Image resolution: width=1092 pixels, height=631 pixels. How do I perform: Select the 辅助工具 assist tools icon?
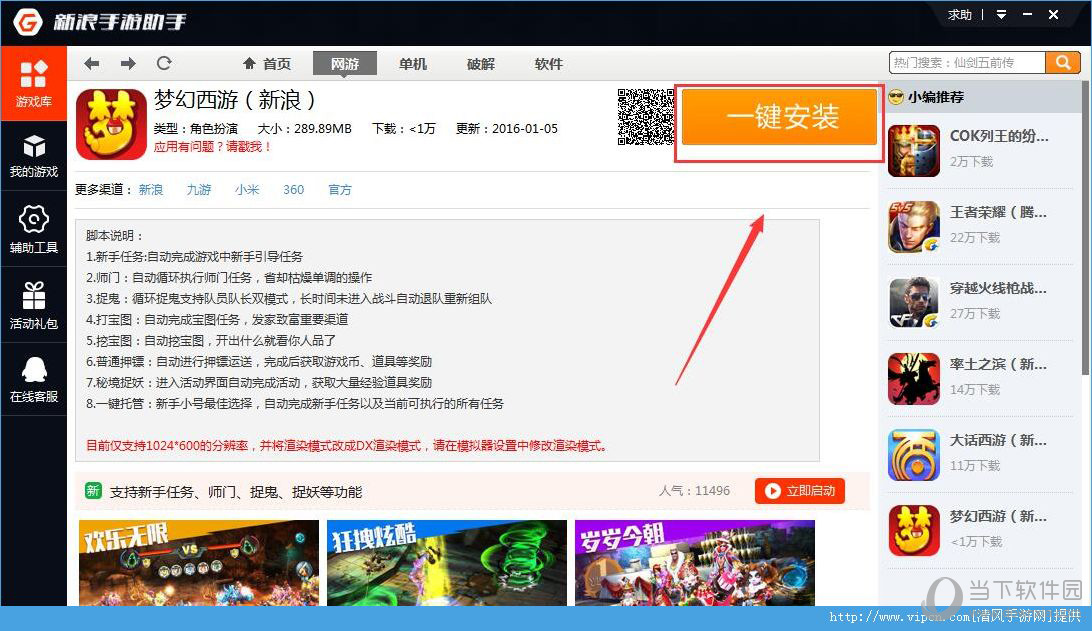click(x=34, y=230)
